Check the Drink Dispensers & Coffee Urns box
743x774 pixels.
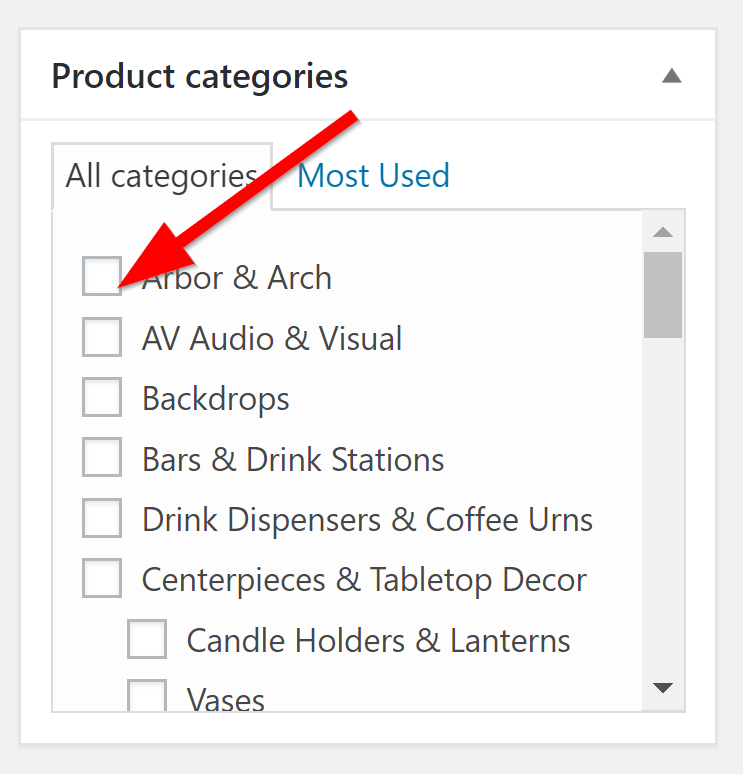[x=102, y=519]
